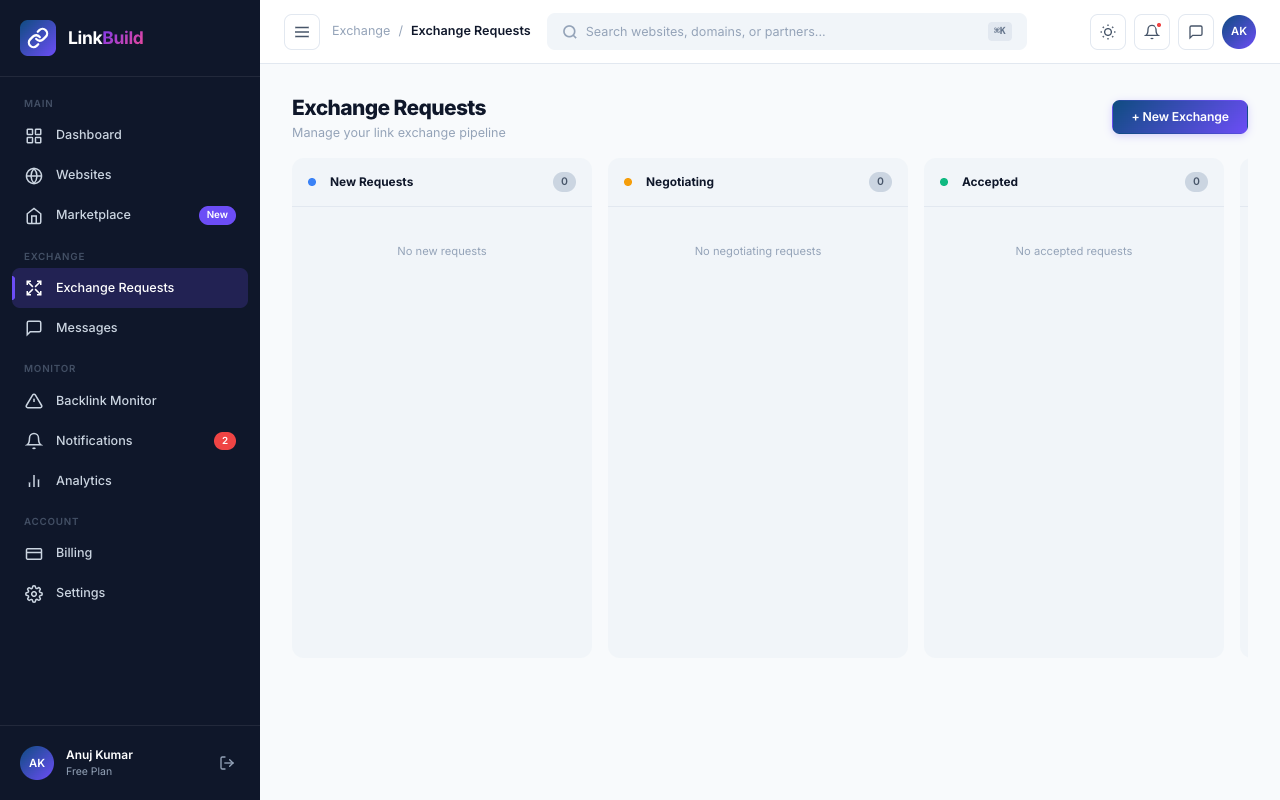Click the Dashboard grid icon
This screenshot has width=1280, height=800.
pos(34,135)
